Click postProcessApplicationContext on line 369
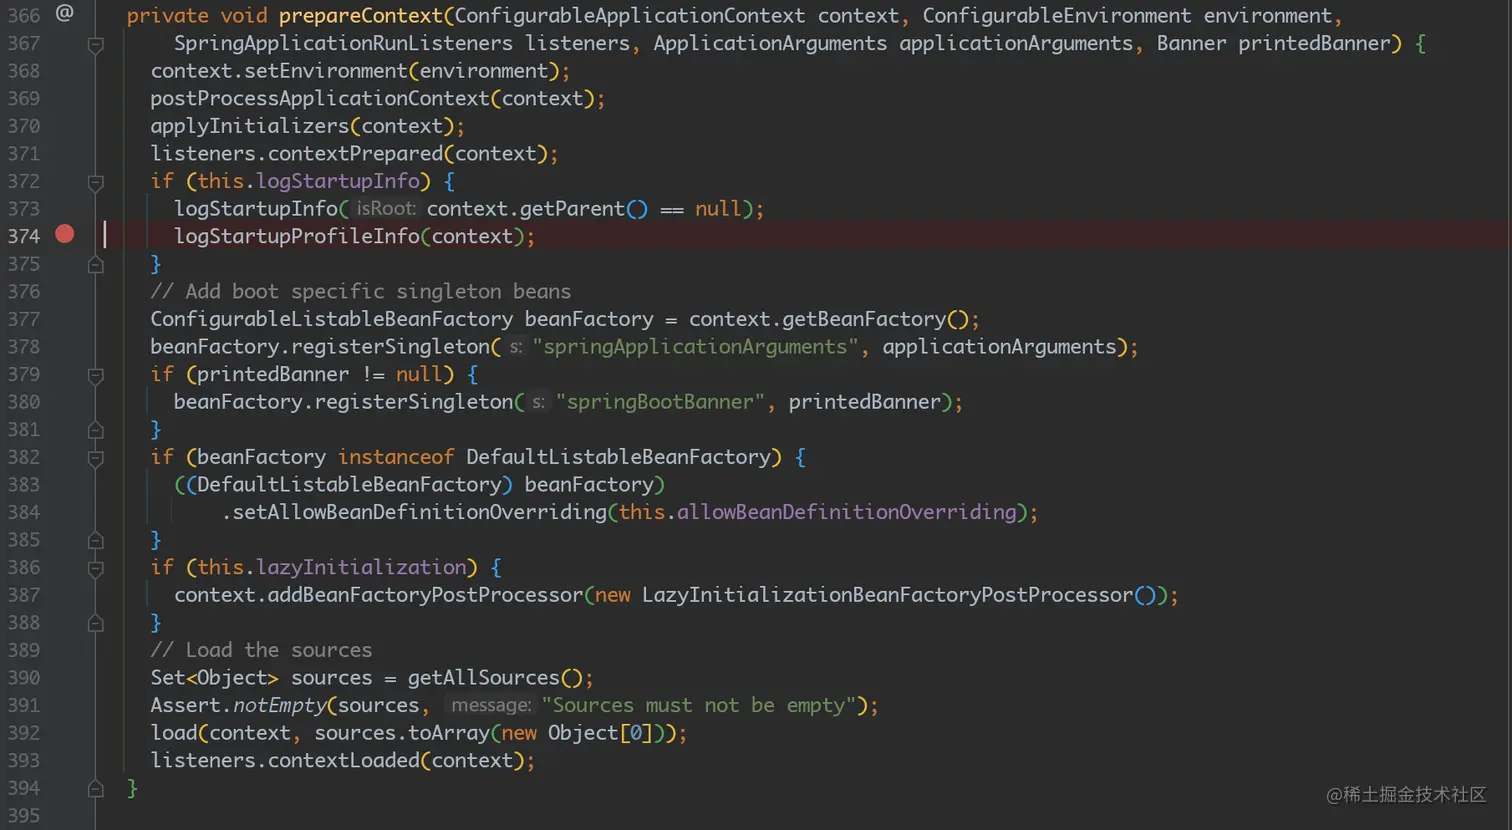Image resolution: width=1512 pixels, height=830 pixels. pos(320,99)
